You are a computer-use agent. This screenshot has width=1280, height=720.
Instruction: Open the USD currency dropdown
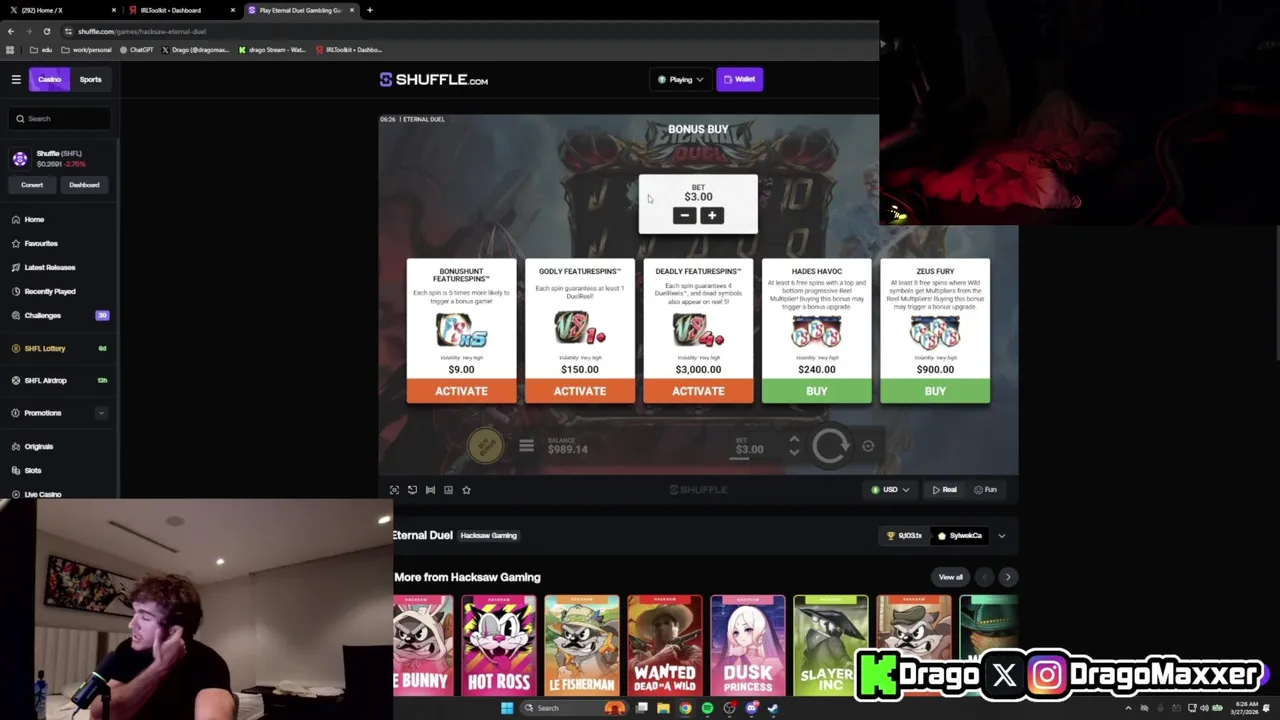click(x=890, y=490)
